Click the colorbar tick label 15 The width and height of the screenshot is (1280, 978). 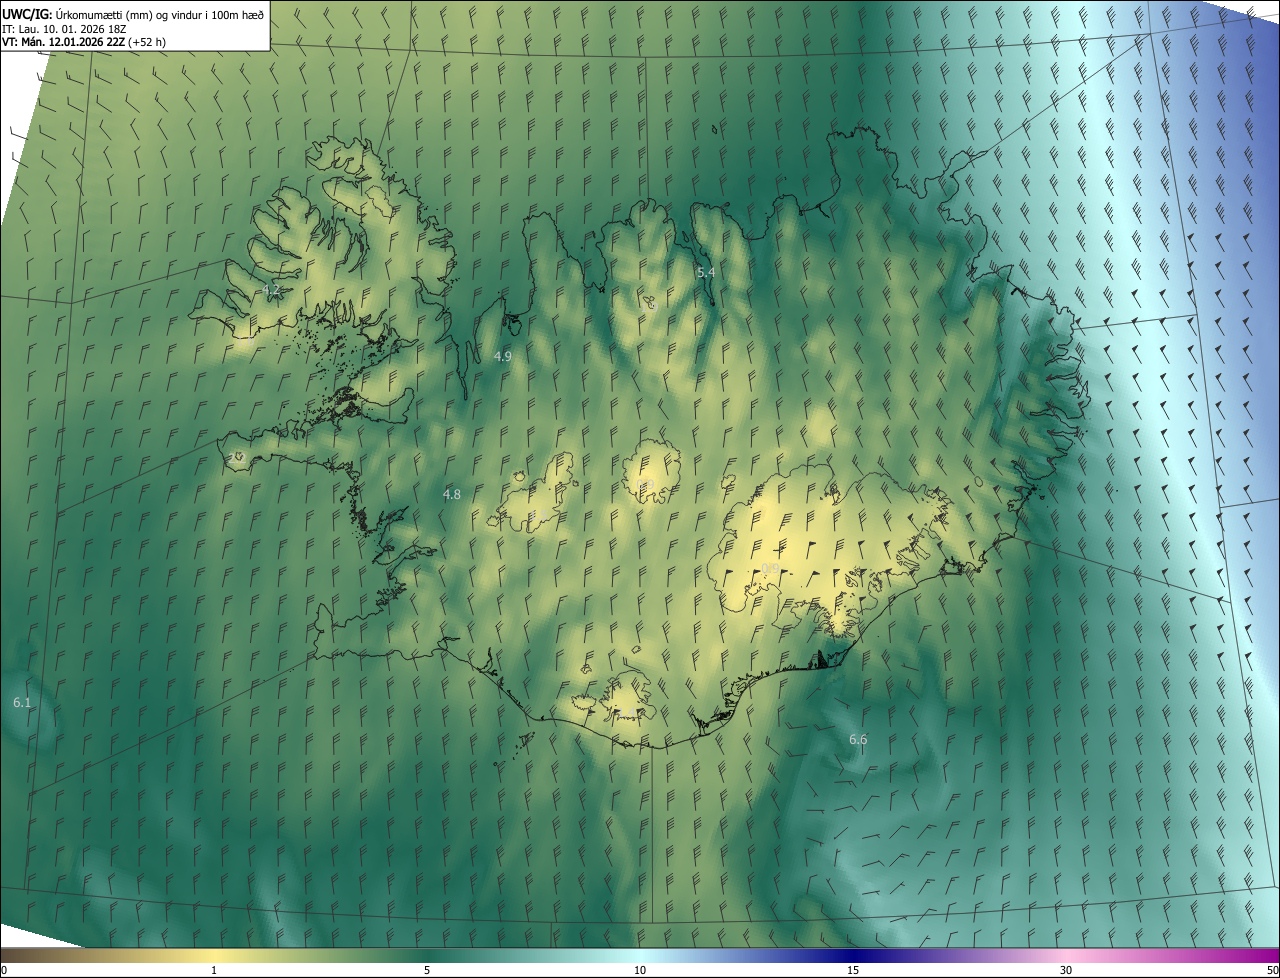[853, 970]
